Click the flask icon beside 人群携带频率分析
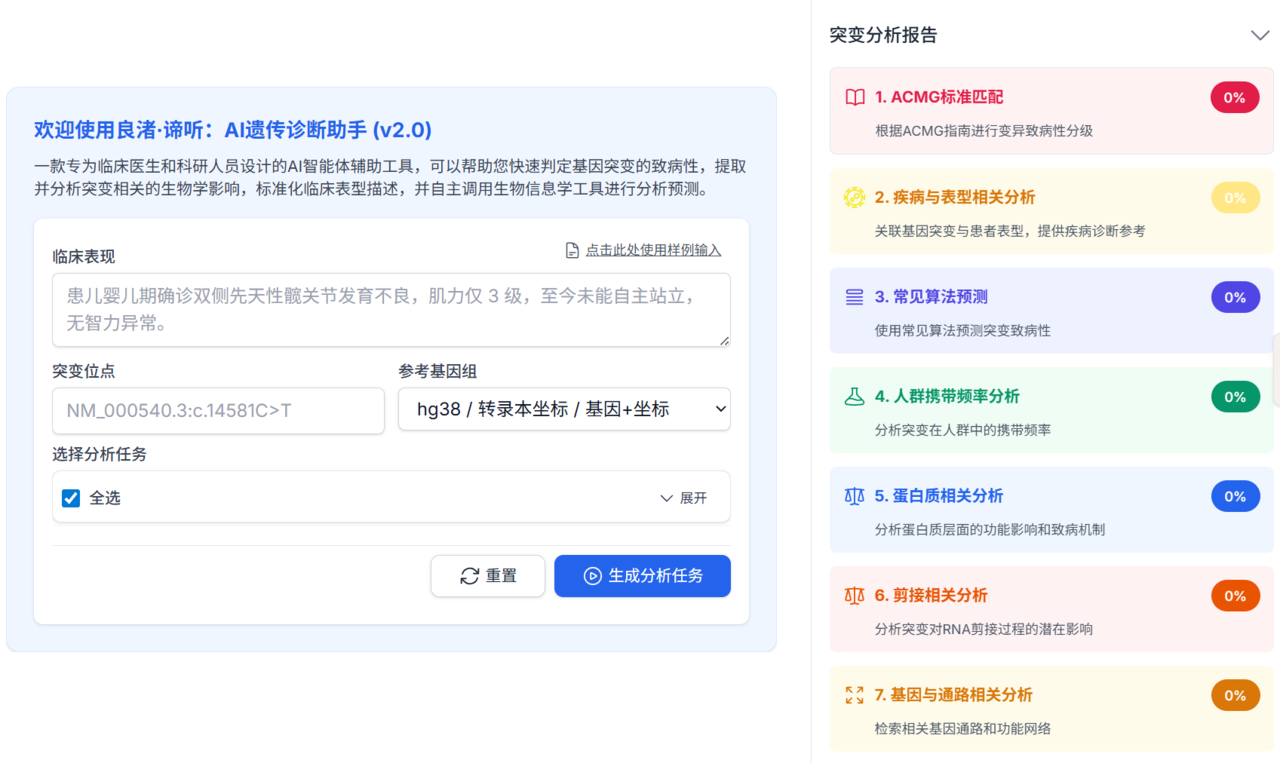The width and height of the screenshot is (1280, 763). point(854,397)
